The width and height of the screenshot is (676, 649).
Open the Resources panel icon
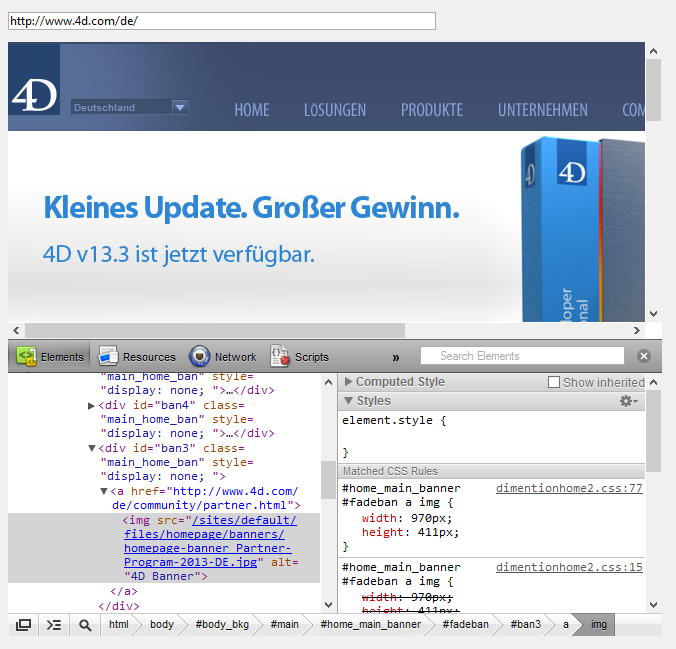(x=108, y=356)
